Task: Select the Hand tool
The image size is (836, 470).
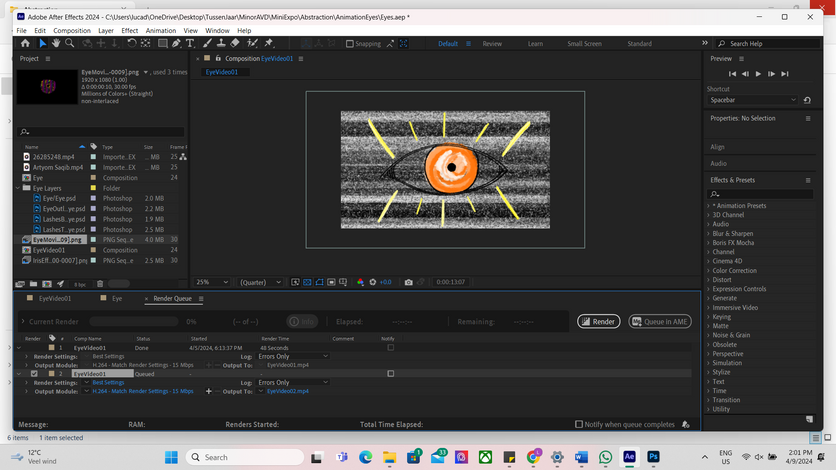Action: click(55, 44)
